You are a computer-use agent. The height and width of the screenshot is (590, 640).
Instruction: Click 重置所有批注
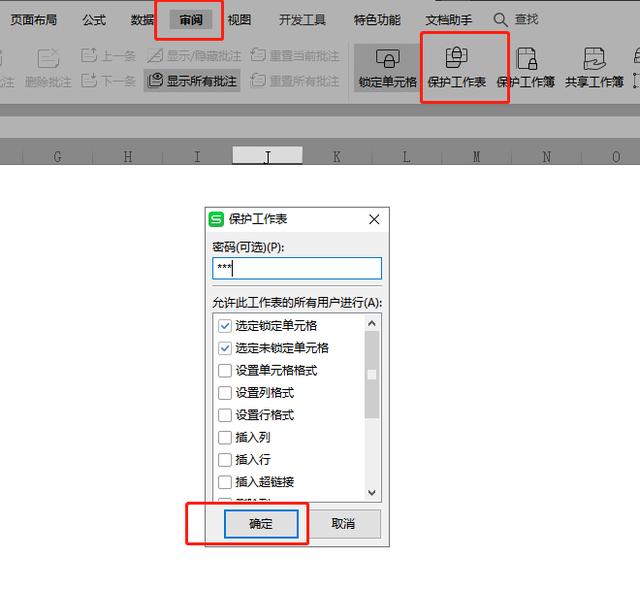coord(295,81)
